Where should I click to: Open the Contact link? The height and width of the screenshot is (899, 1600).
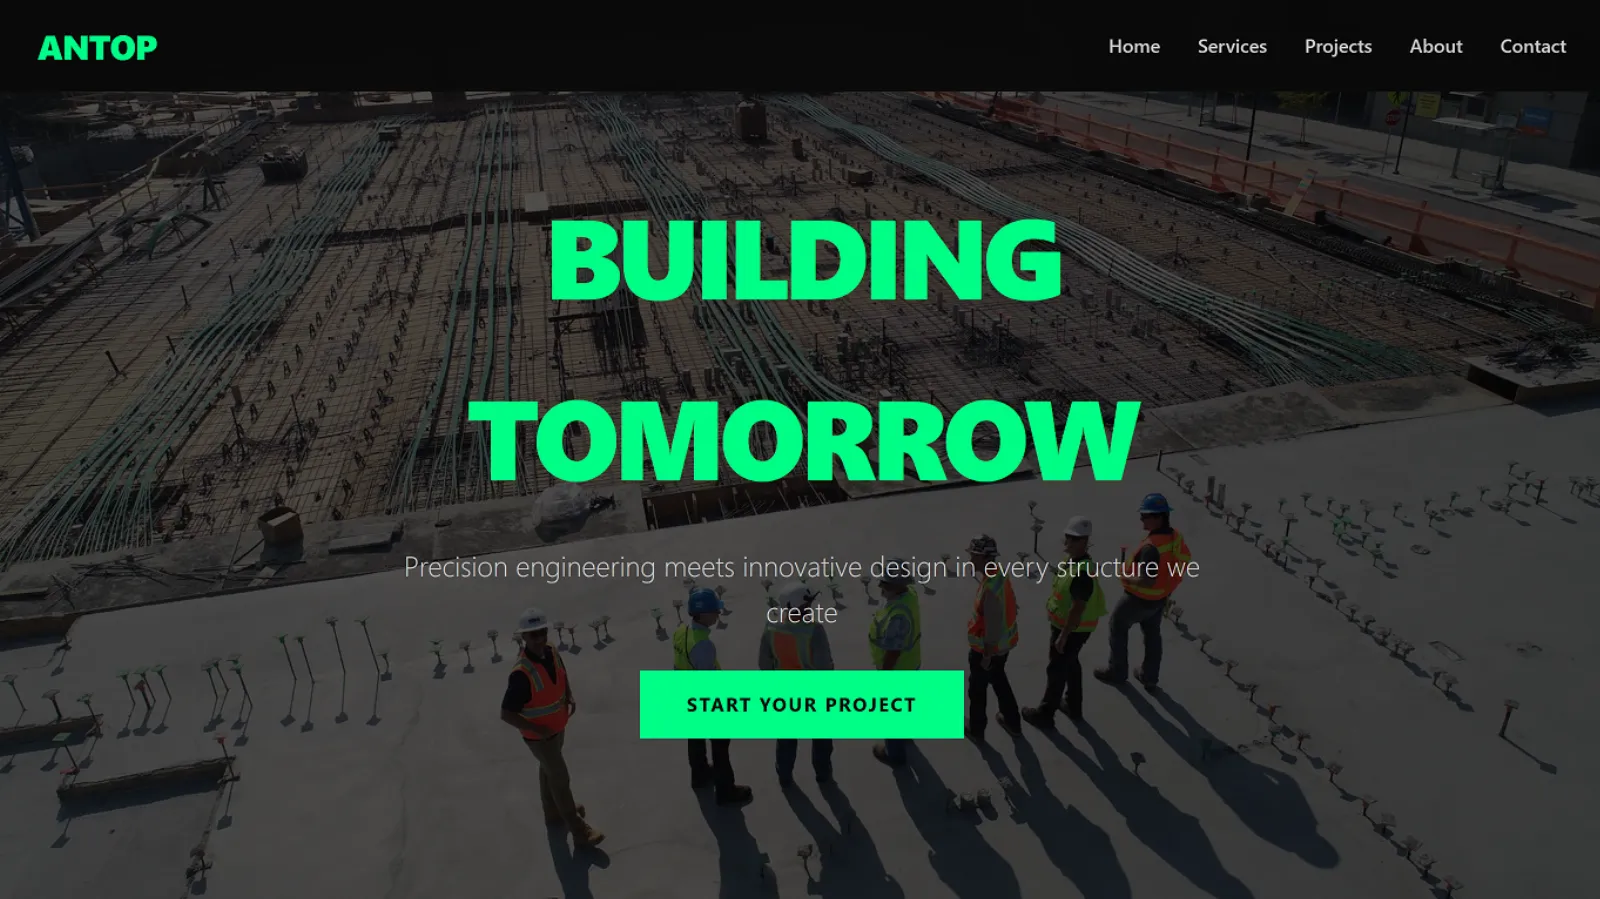pos(1533,46)
